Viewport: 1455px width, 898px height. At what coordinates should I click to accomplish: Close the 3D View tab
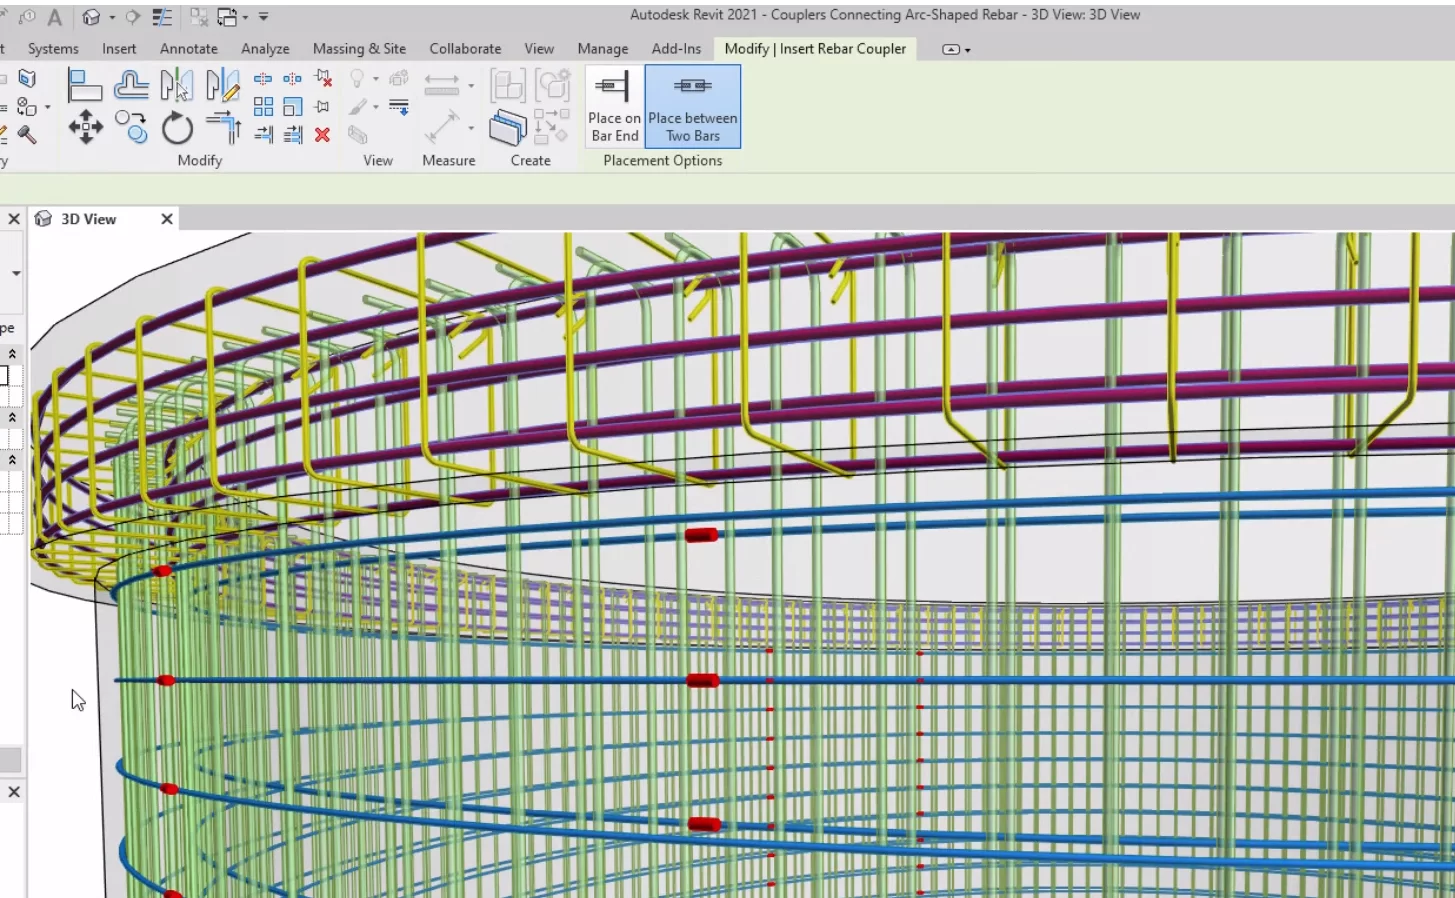(x=167, y=219)
